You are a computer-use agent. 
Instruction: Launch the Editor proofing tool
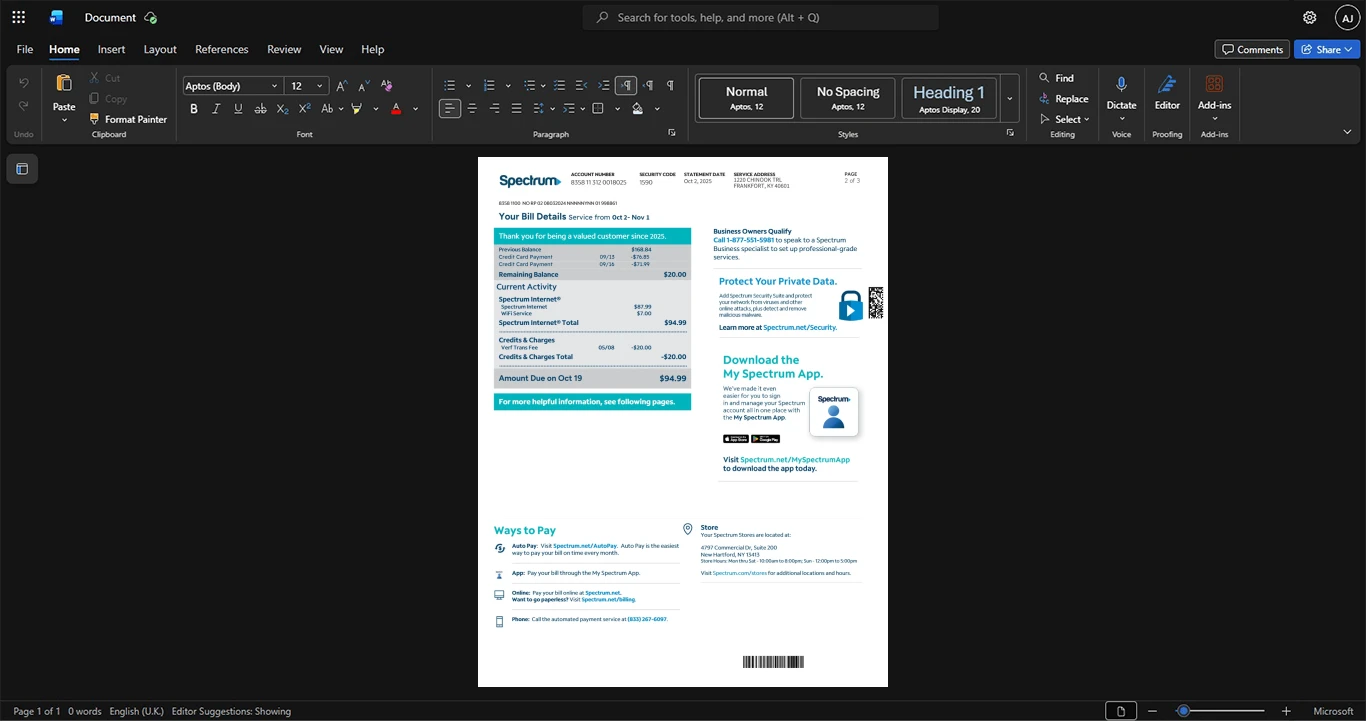[x=1167, y=95]
